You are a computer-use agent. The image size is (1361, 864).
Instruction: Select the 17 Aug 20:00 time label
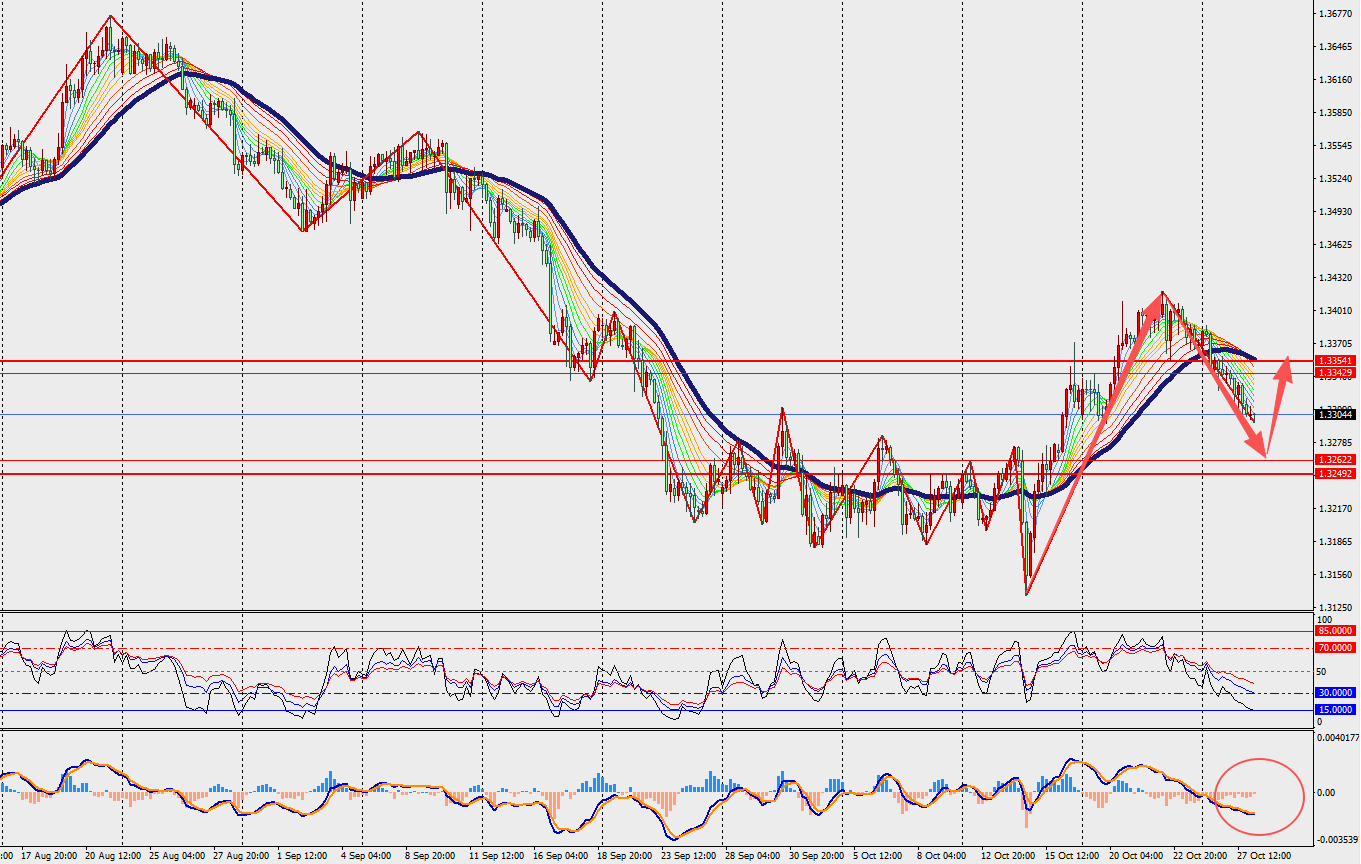(48, 857)
